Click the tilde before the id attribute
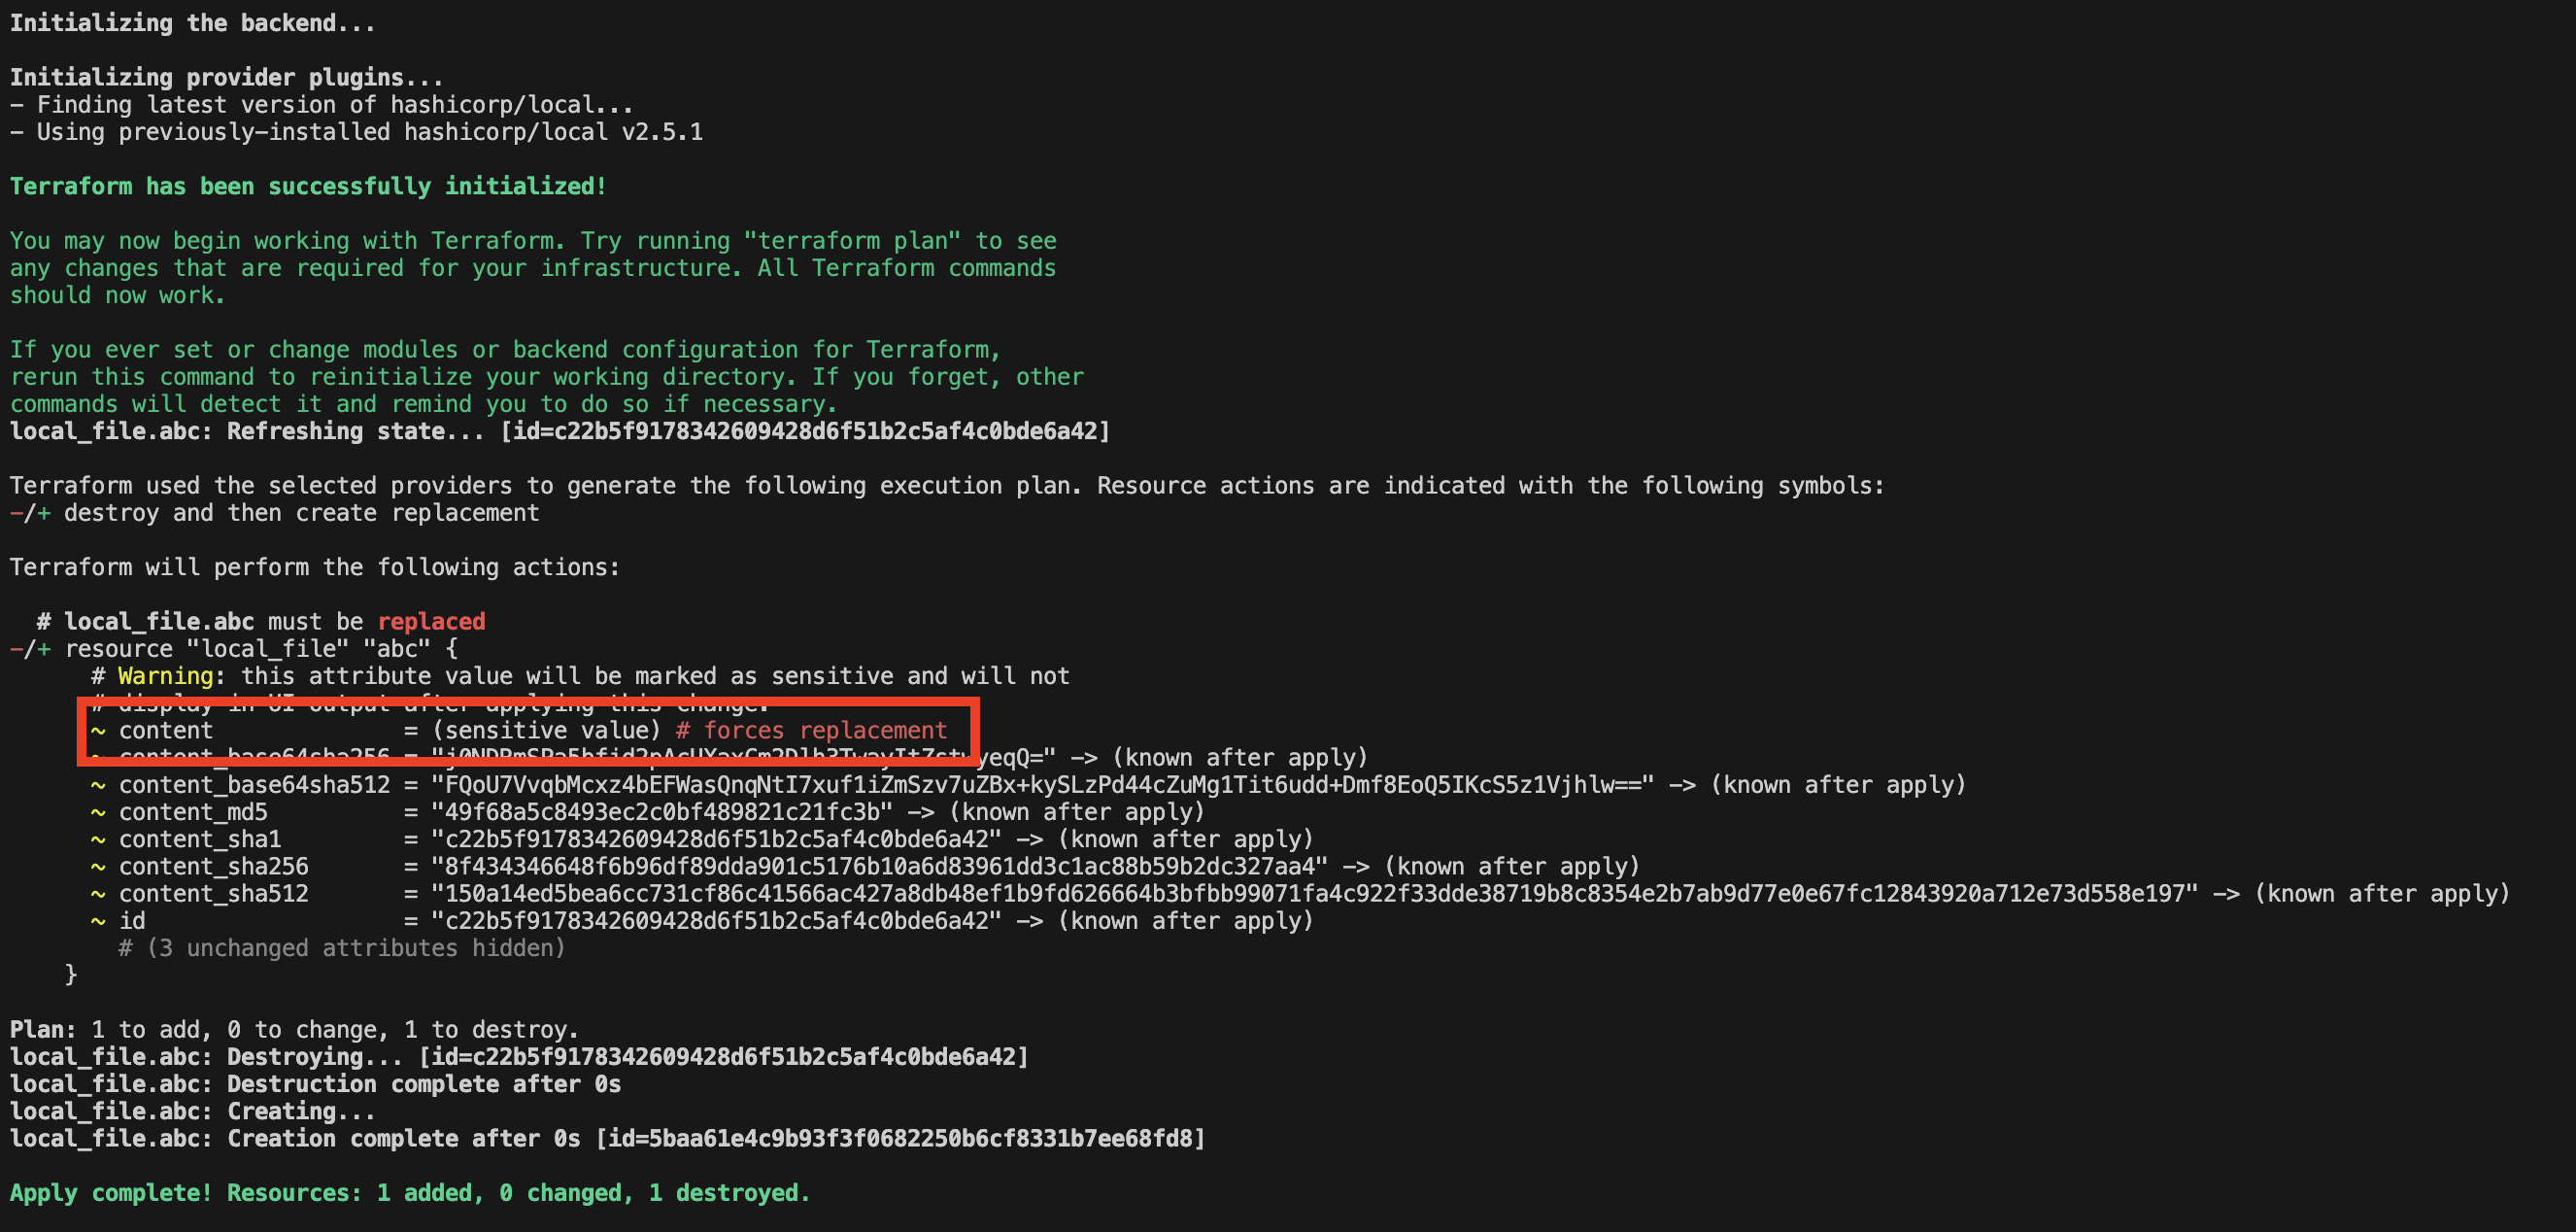 click(98, 920)
